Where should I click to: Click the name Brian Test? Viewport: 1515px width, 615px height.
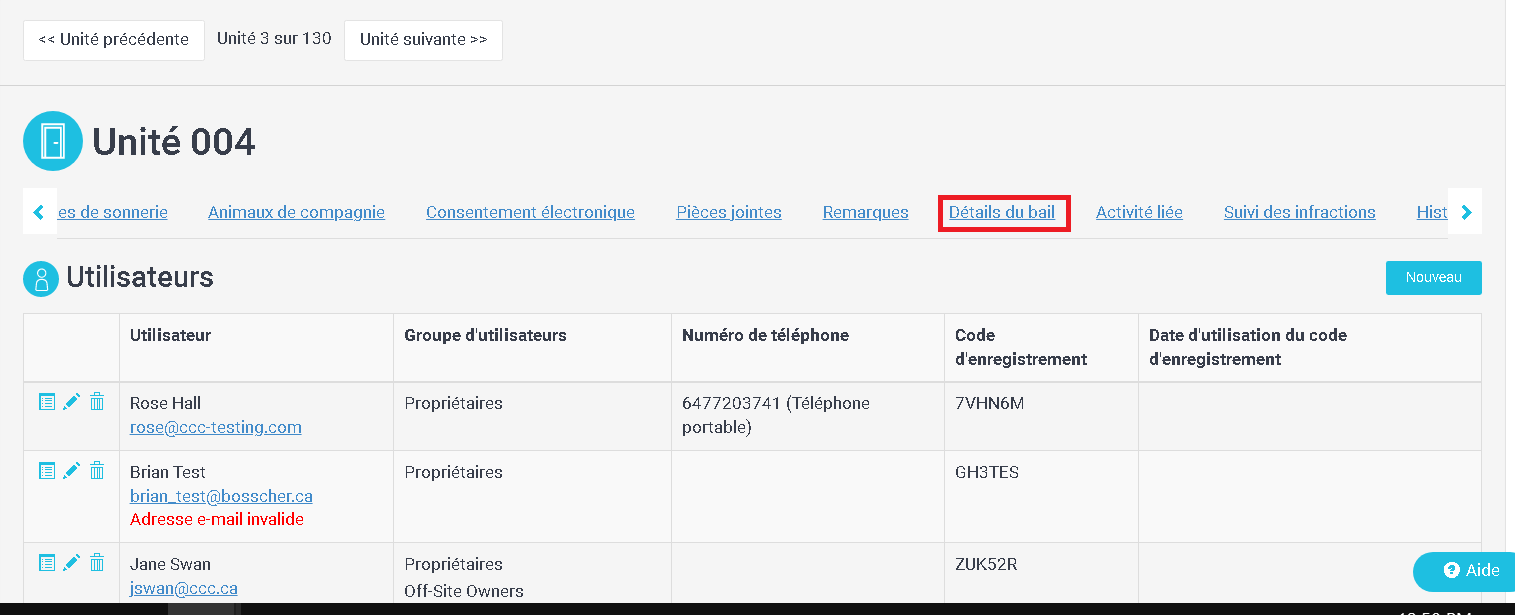(x=168, y=472)
